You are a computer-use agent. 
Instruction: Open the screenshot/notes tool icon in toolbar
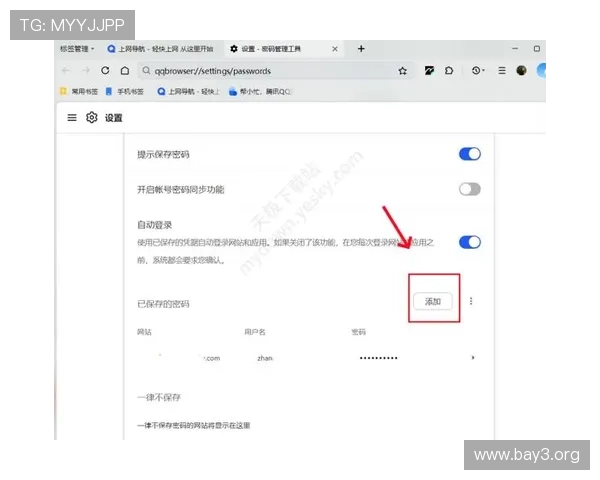pos(429,70)
